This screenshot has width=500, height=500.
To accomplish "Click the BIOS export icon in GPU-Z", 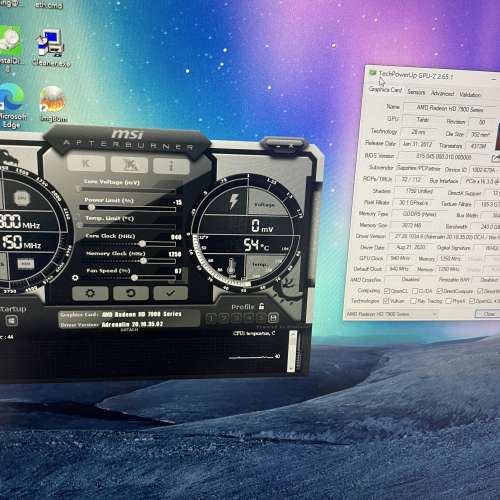I will click(x=495, y=158).
